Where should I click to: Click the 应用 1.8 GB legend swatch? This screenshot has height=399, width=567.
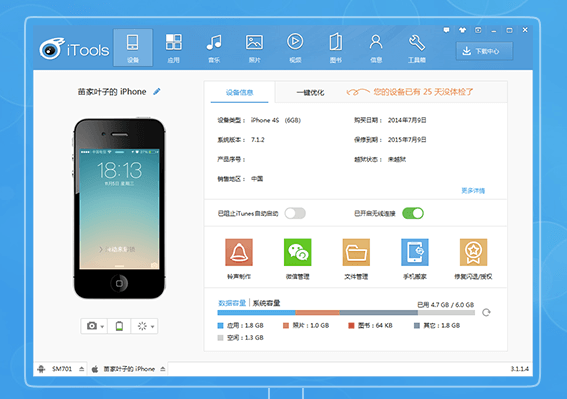[221, 326]
